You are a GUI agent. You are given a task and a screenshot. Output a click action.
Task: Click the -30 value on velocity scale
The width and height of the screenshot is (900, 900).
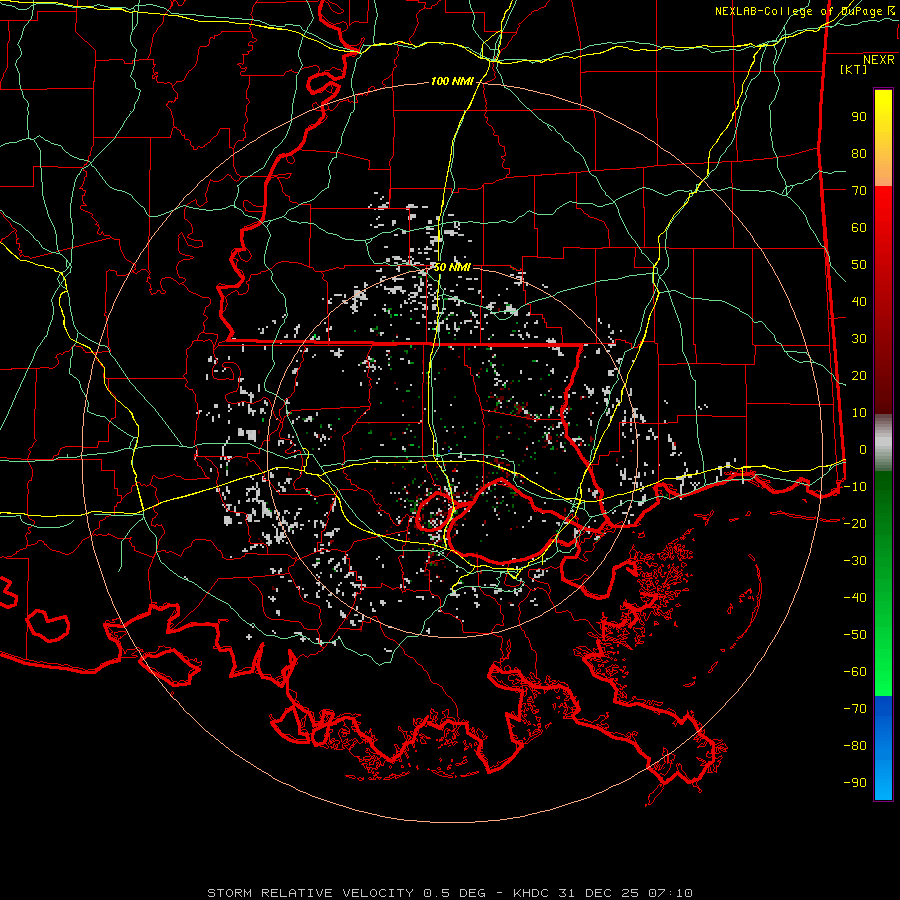coord(855,561)
